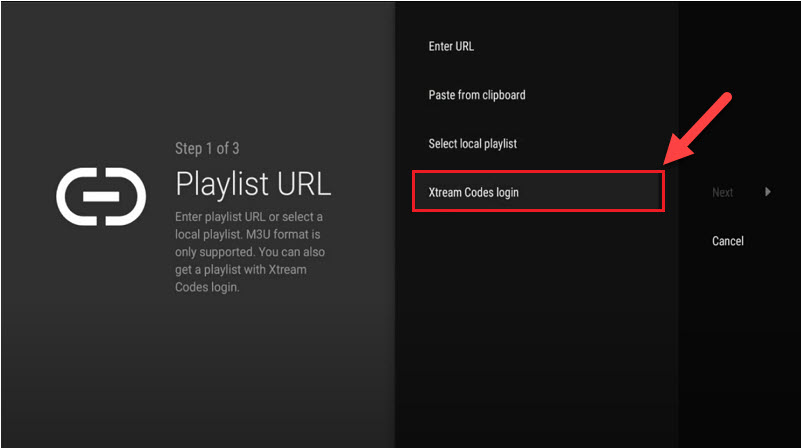Click the center bar of the link icon

click(x=101, y=195)
